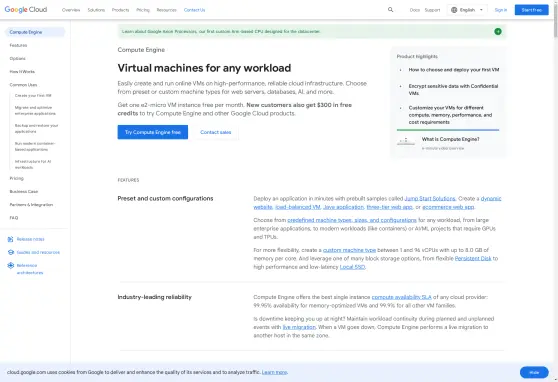This screenshot has width=558, height=382.
Task: Open the Guides and resources link
Action: (x=38, y=252)
